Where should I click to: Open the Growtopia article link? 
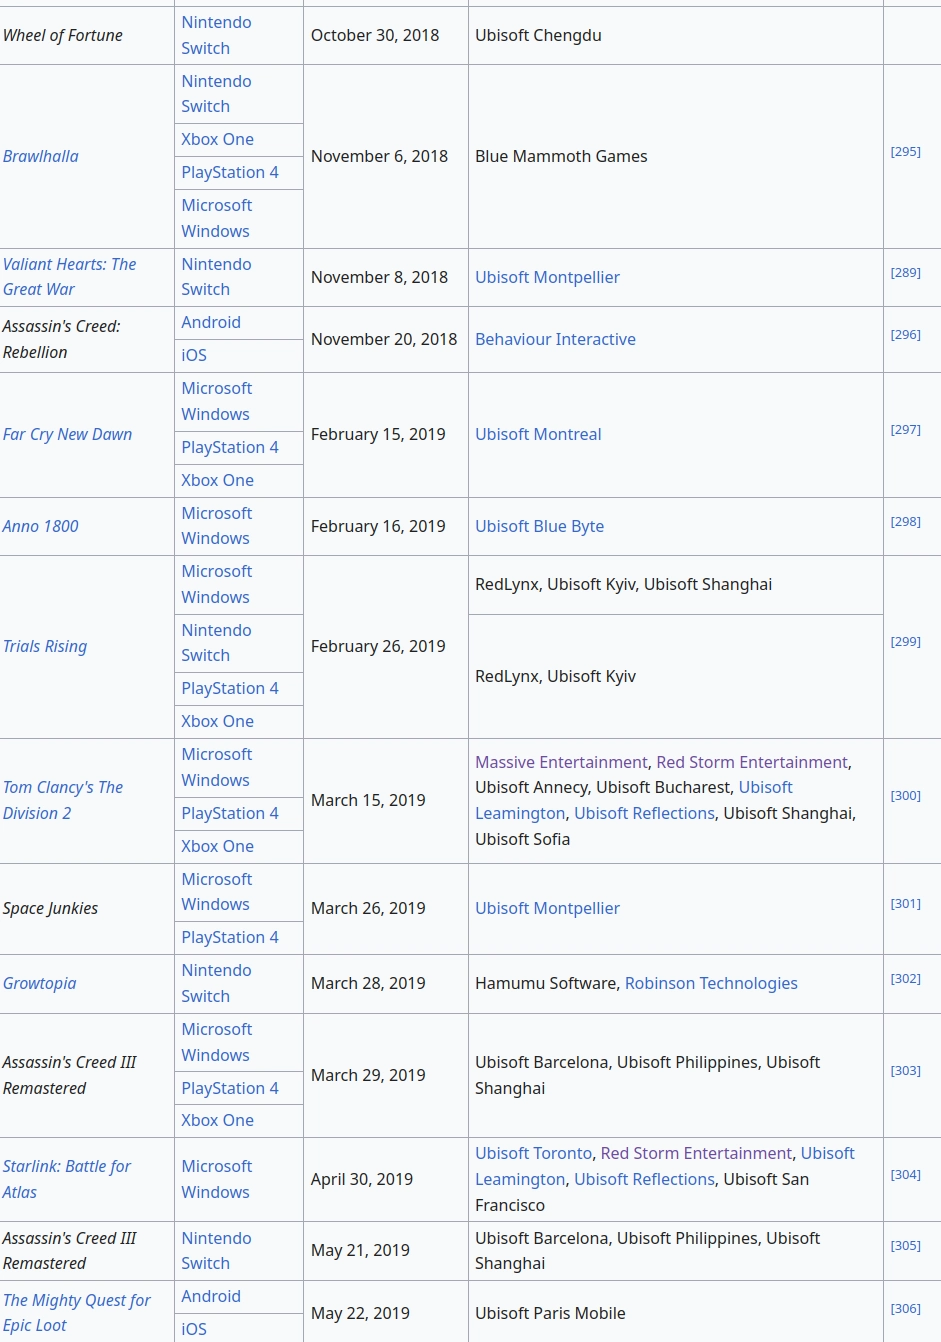click(x=40, y=983)
